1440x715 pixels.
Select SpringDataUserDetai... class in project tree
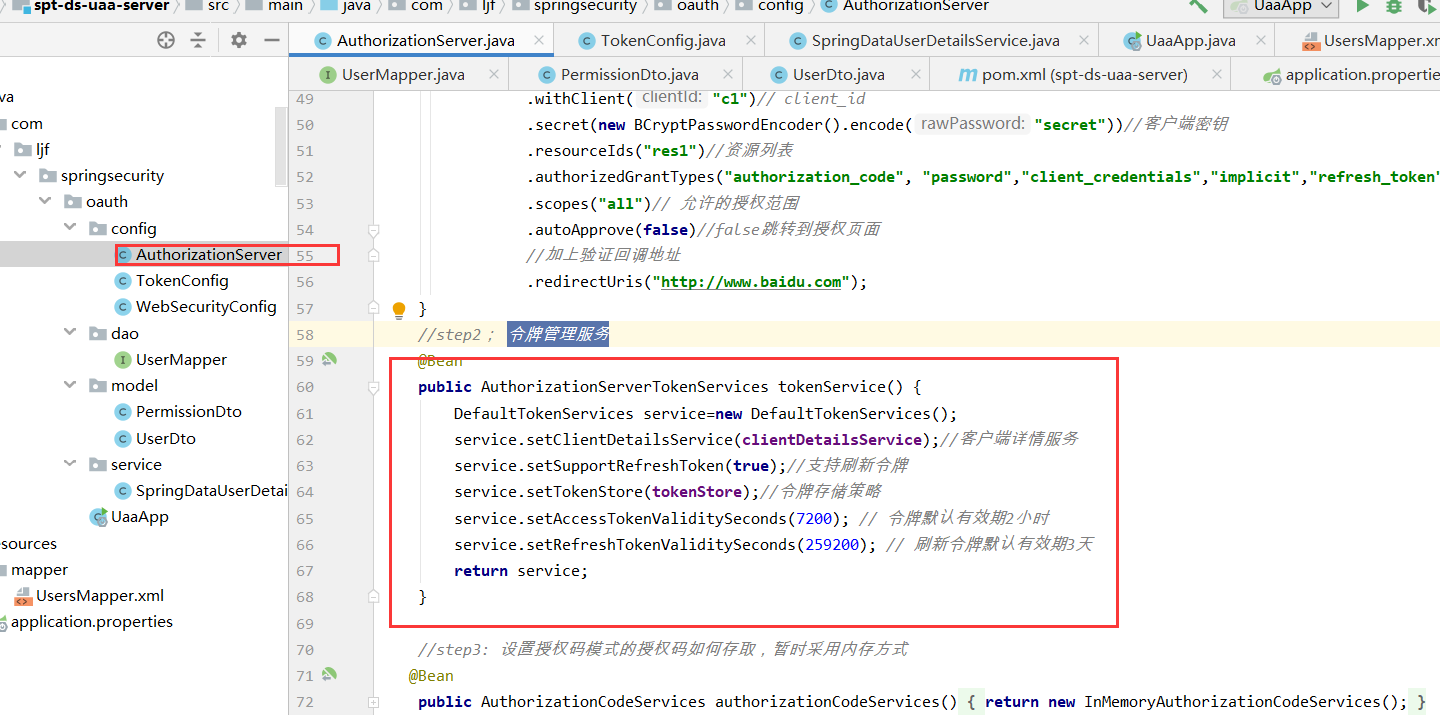(202, 490)
